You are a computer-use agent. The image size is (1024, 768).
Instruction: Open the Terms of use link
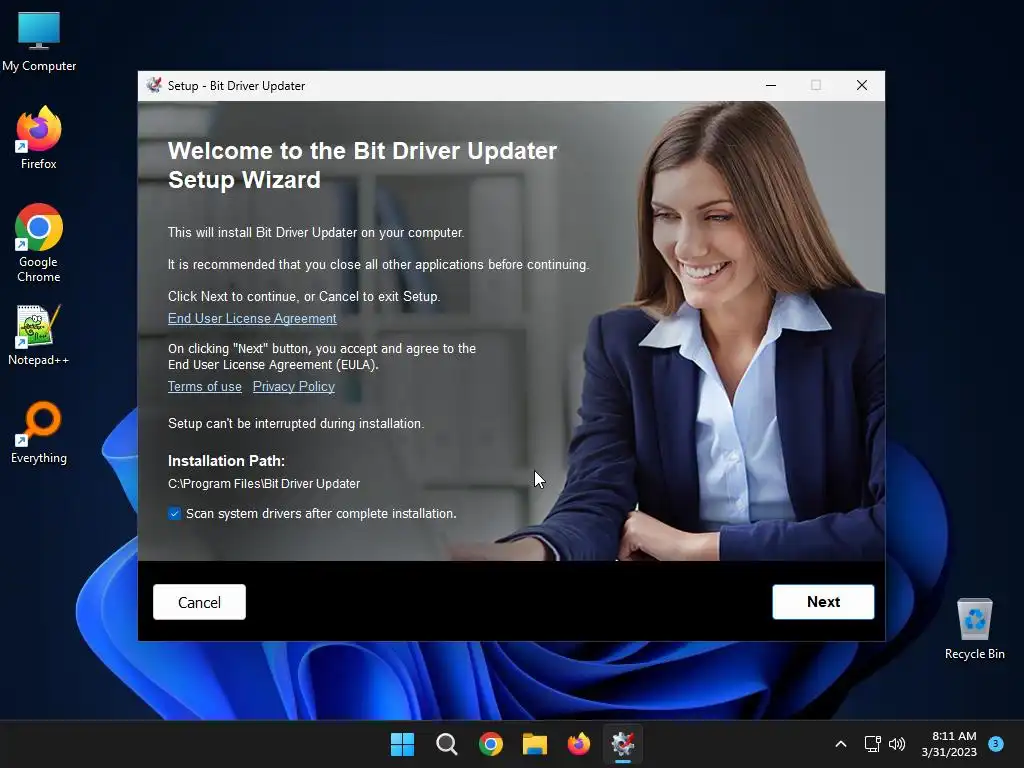pos(204,387)
